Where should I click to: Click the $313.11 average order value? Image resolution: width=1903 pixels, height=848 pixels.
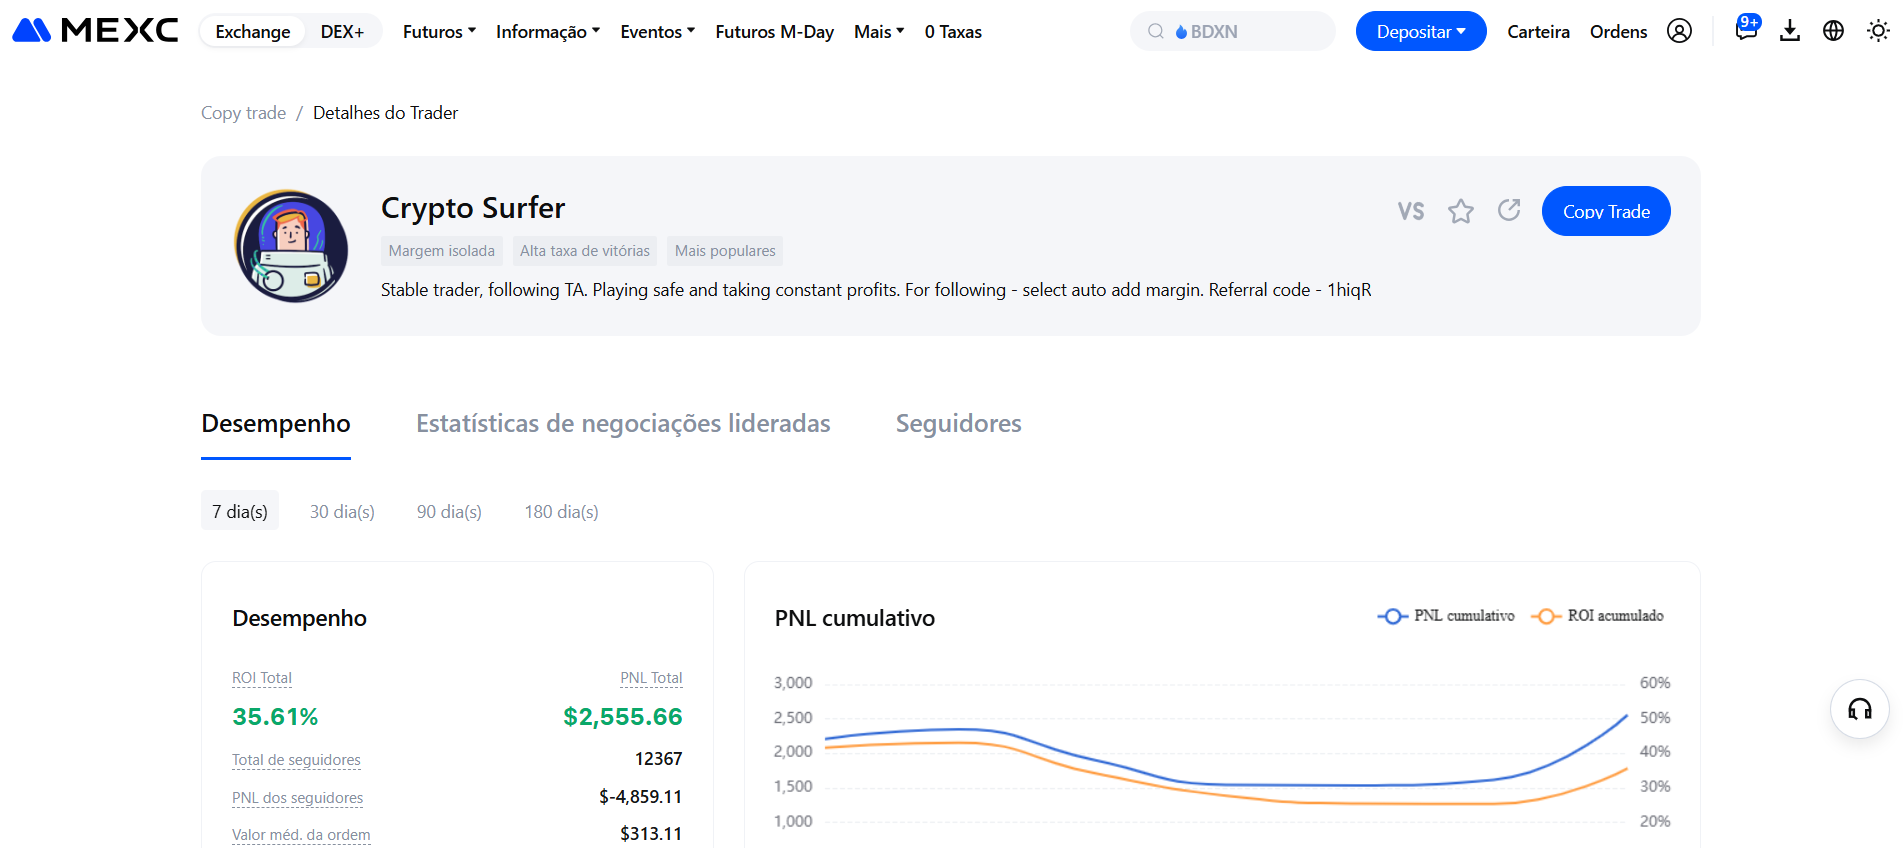tap(651, 834)
